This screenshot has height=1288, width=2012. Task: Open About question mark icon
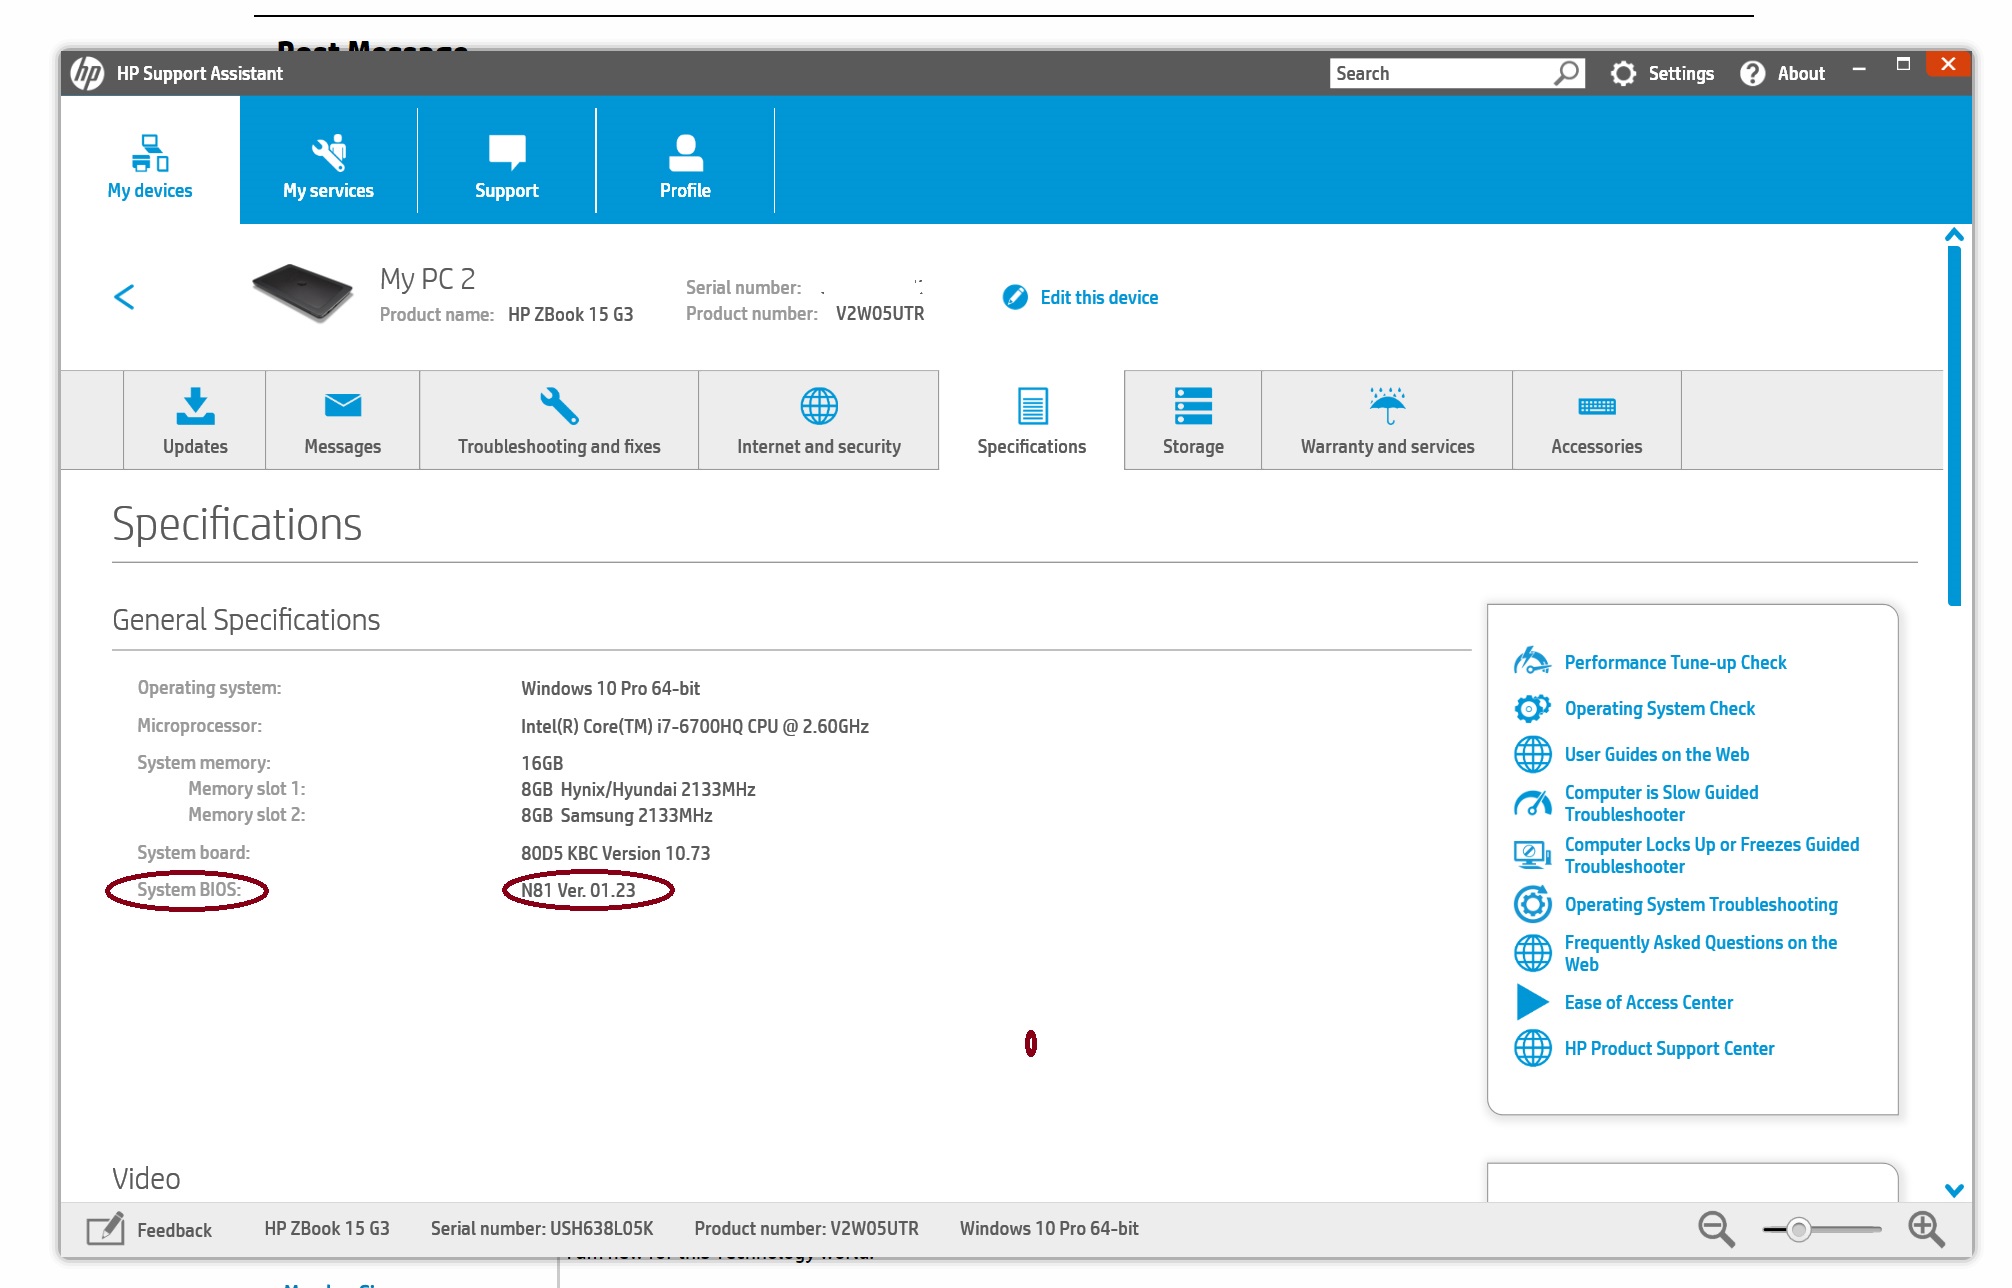click(x=1752, y=73)
